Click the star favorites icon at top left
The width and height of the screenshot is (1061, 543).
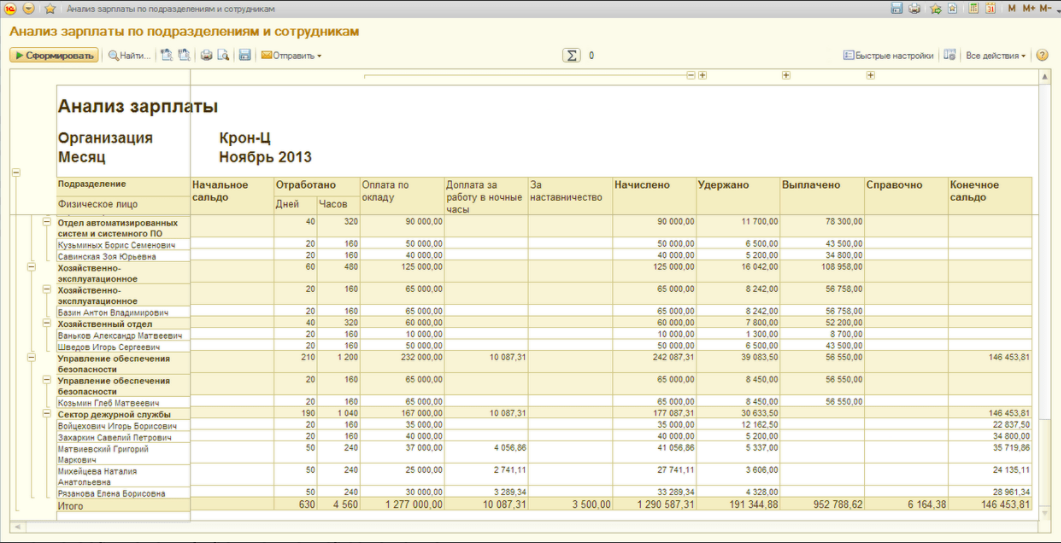[x=48, y=8]
